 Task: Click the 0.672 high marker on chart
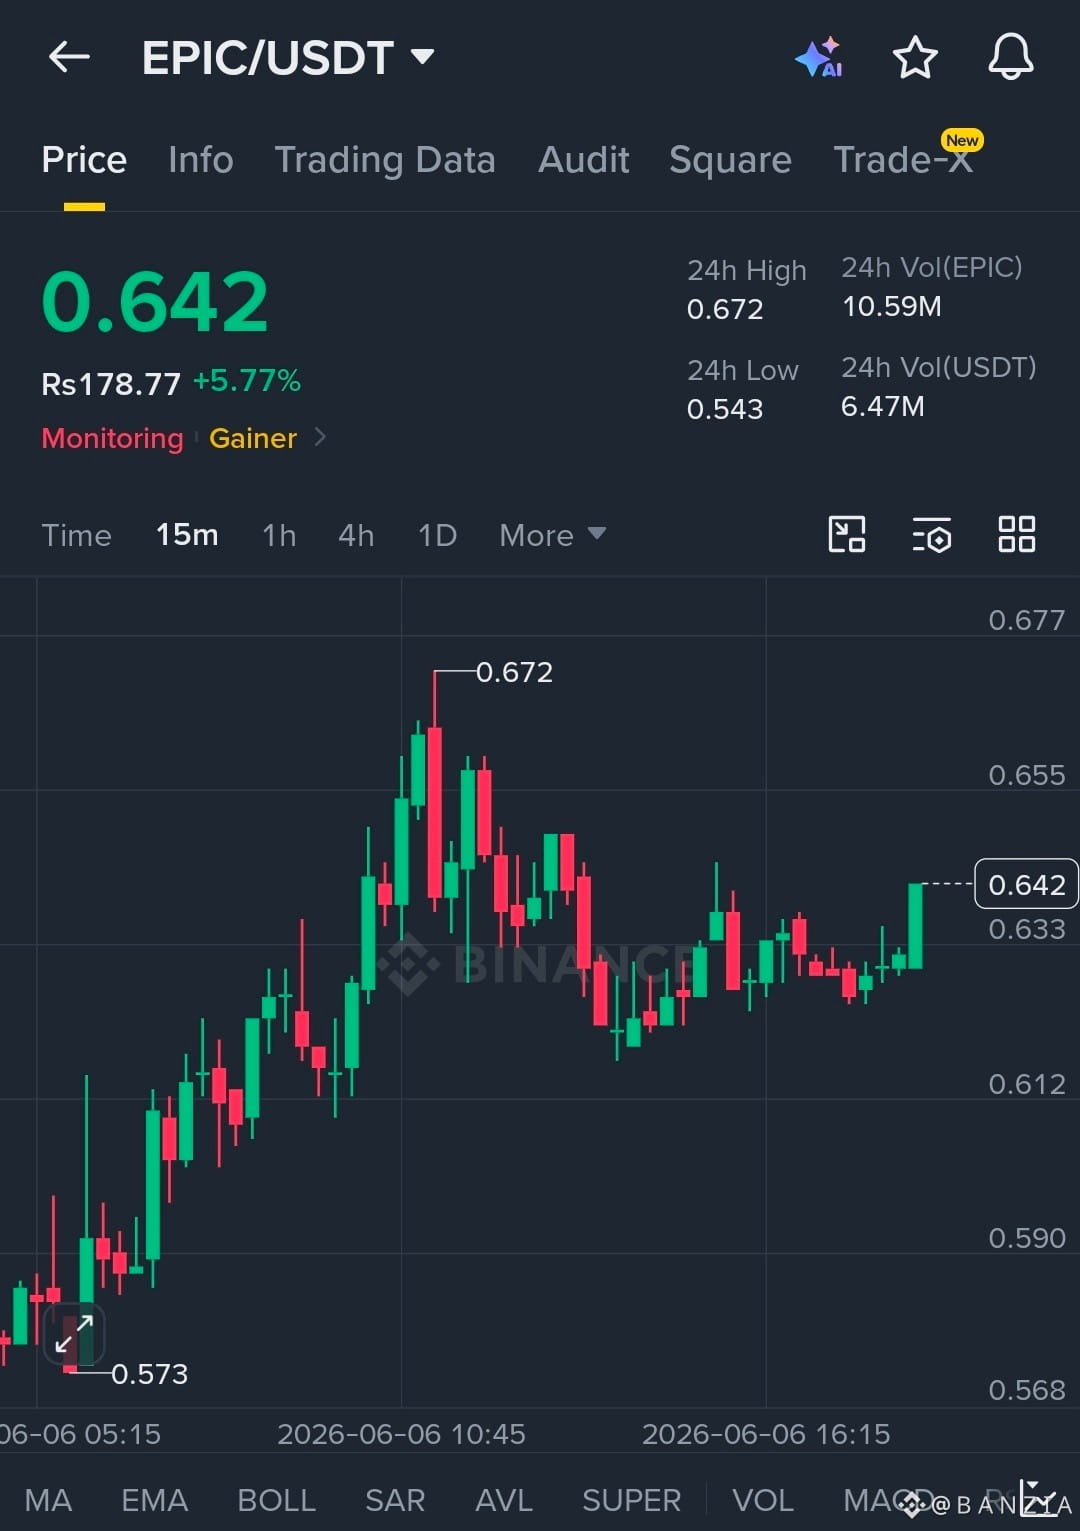[514, 672]
